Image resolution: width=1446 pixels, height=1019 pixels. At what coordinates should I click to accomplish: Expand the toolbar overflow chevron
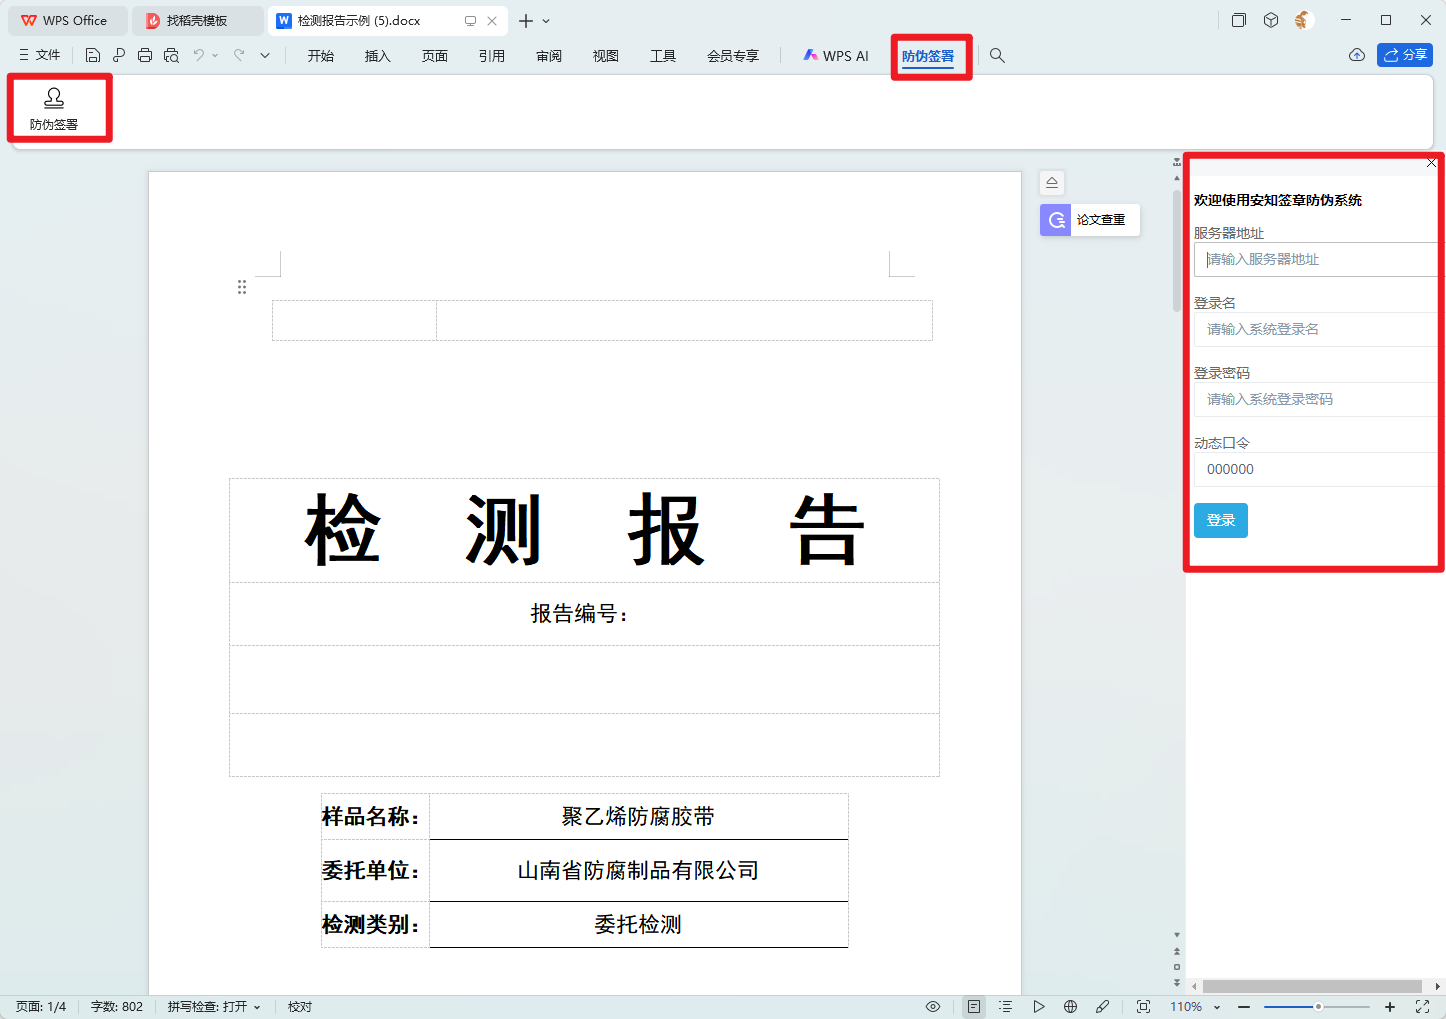pos(264,55)
